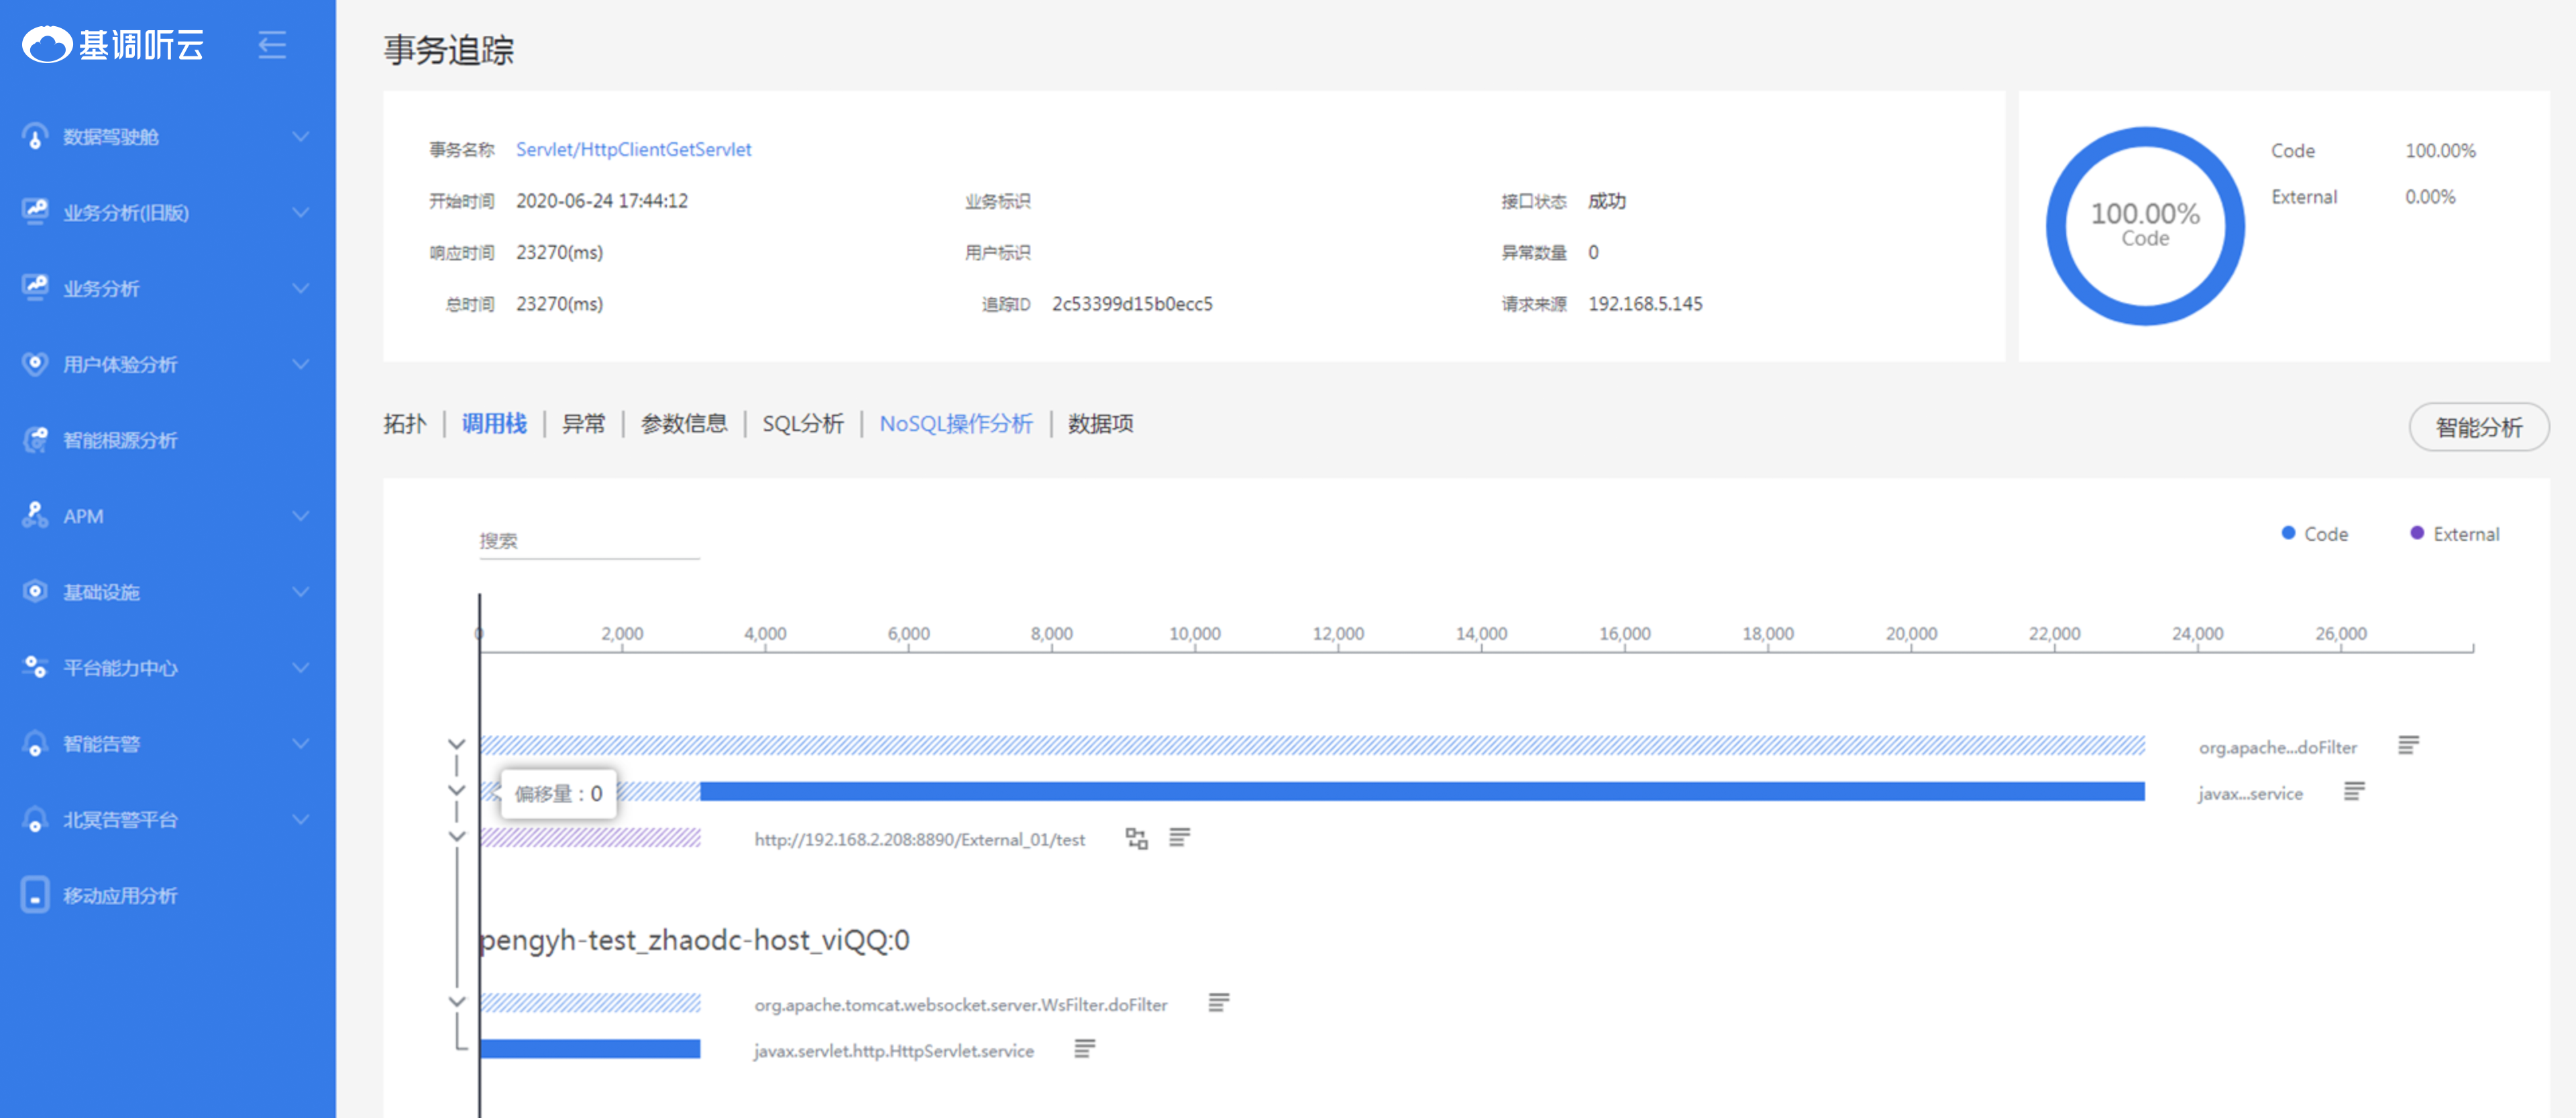Click the 搜索 search input field
The height and width of the screenshot is (1118, 2576).
[589, 541]
